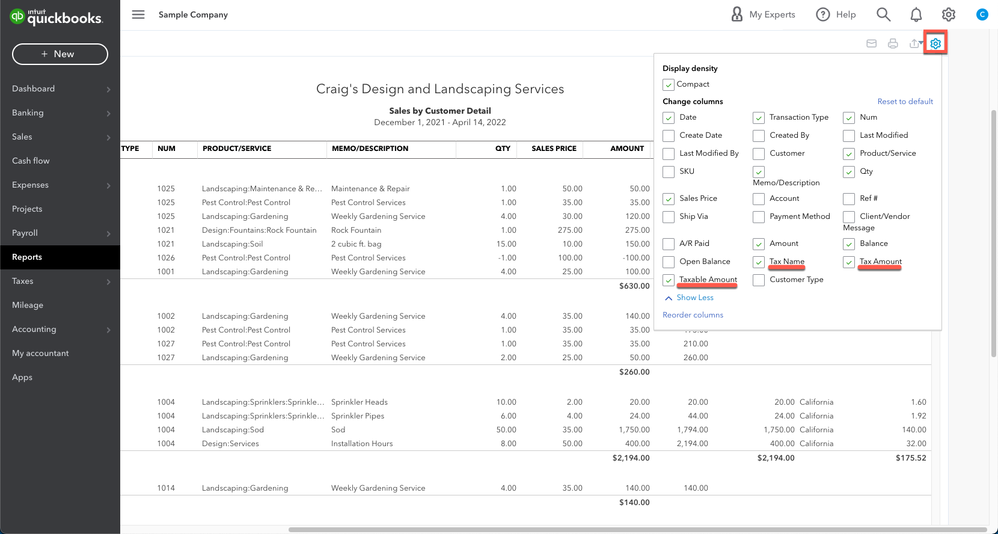This screenshot has width=998, height=534.
Task: Check the A/R Paid checkbox
Action: coord(668,244)
